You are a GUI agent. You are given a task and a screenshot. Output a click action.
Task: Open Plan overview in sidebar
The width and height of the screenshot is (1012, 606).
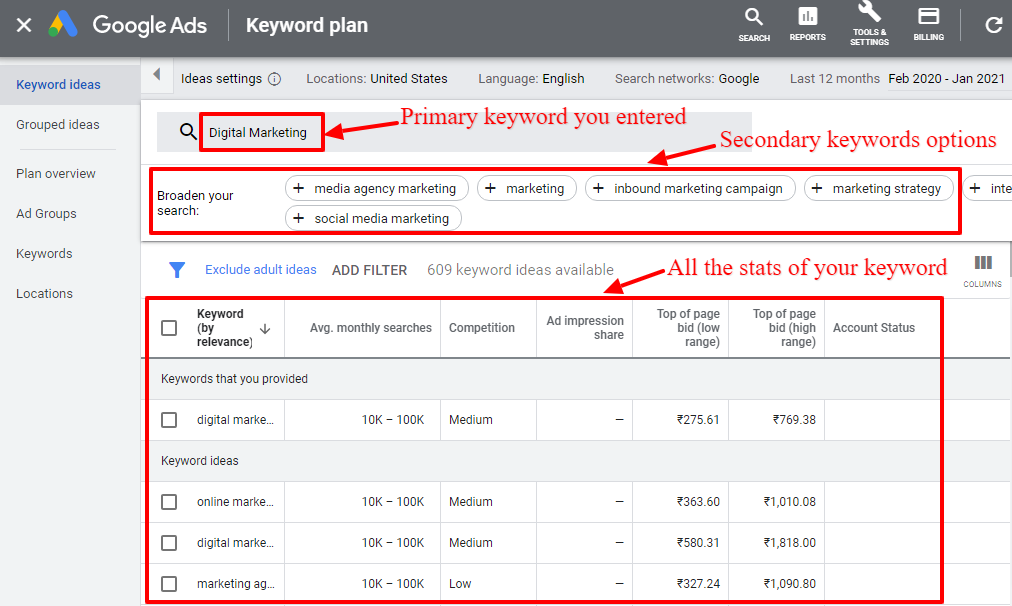(x=56, y=174)
